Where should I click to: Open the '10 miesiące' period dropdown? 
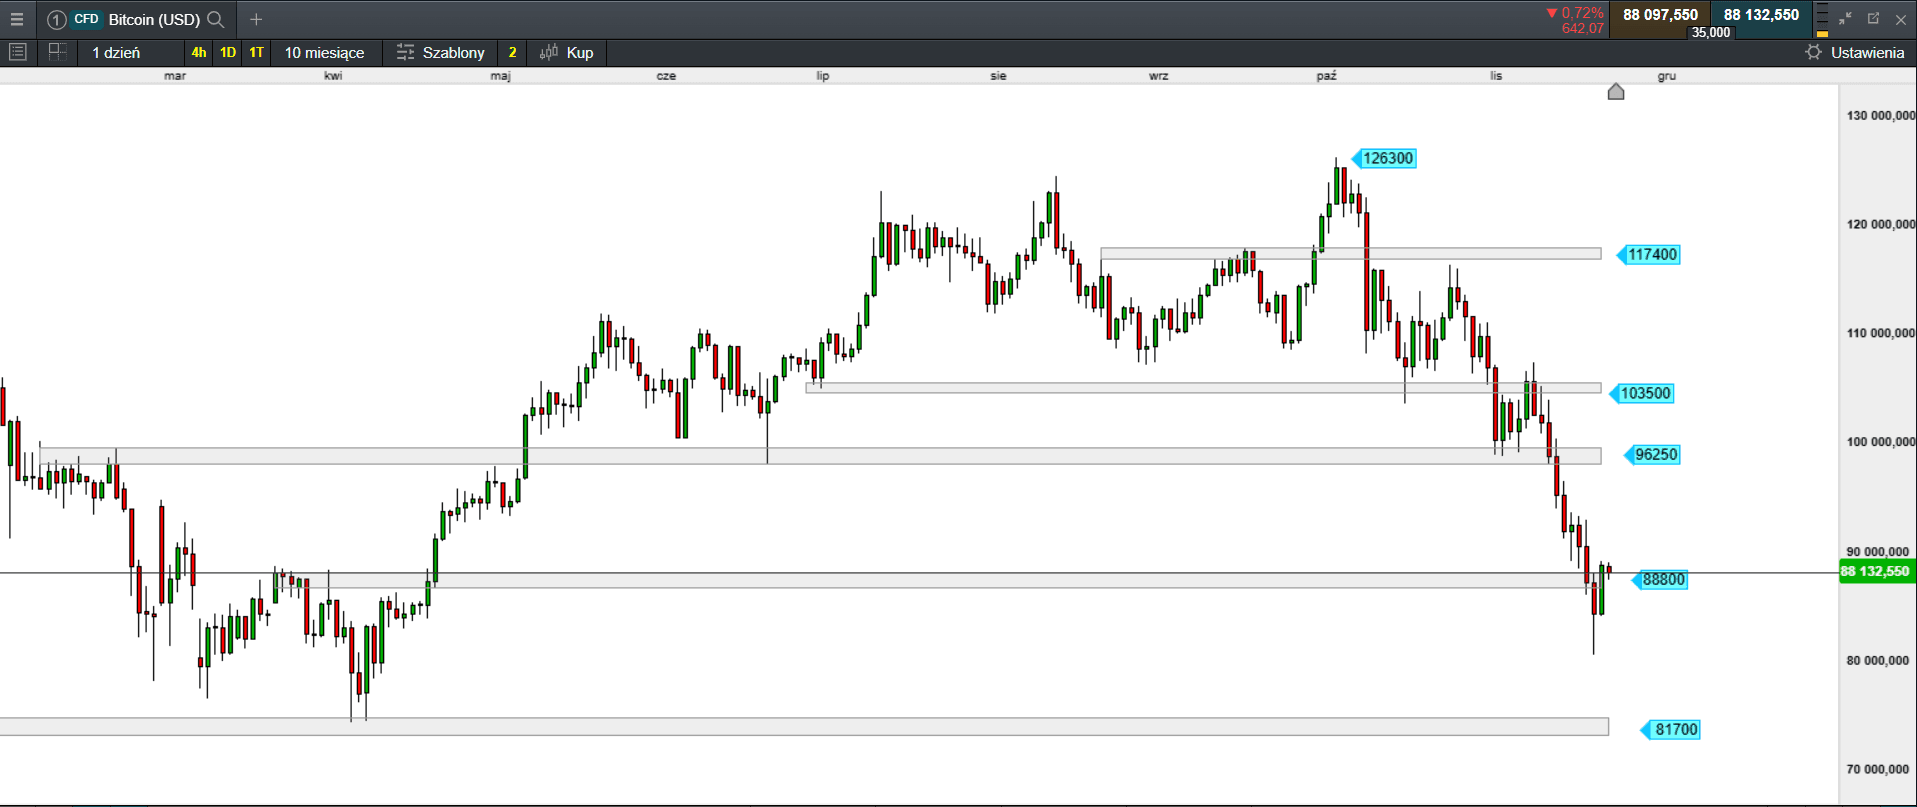point(324,52)
